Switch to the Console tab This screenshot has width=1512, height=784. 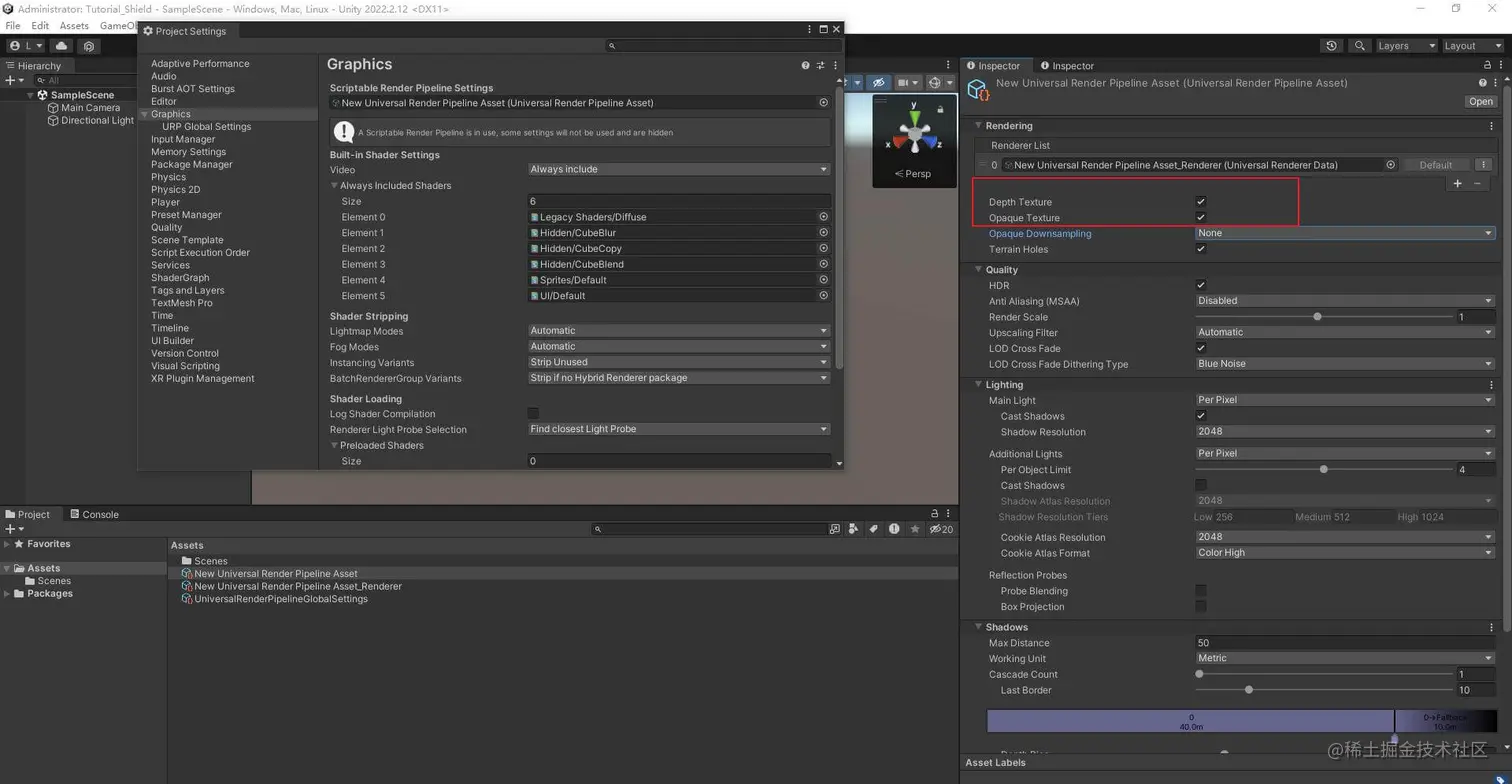click(95, 514)
